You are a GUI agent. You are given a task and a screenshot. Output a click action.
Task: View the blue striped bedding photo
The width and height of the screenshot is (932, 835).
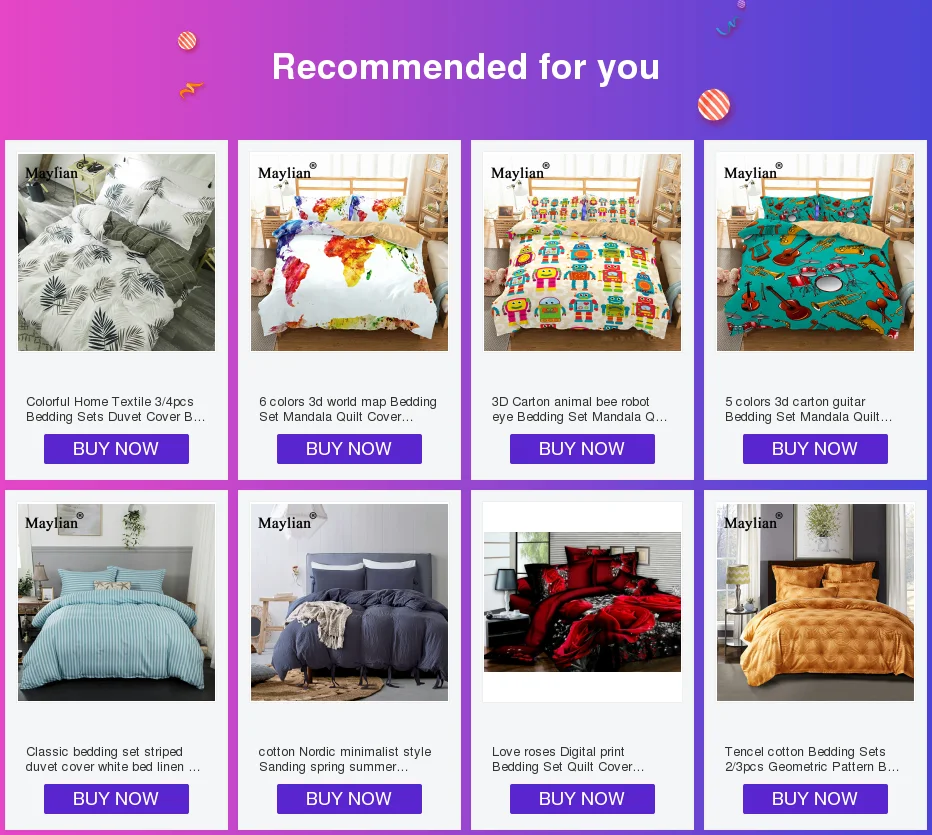[116, 602]
